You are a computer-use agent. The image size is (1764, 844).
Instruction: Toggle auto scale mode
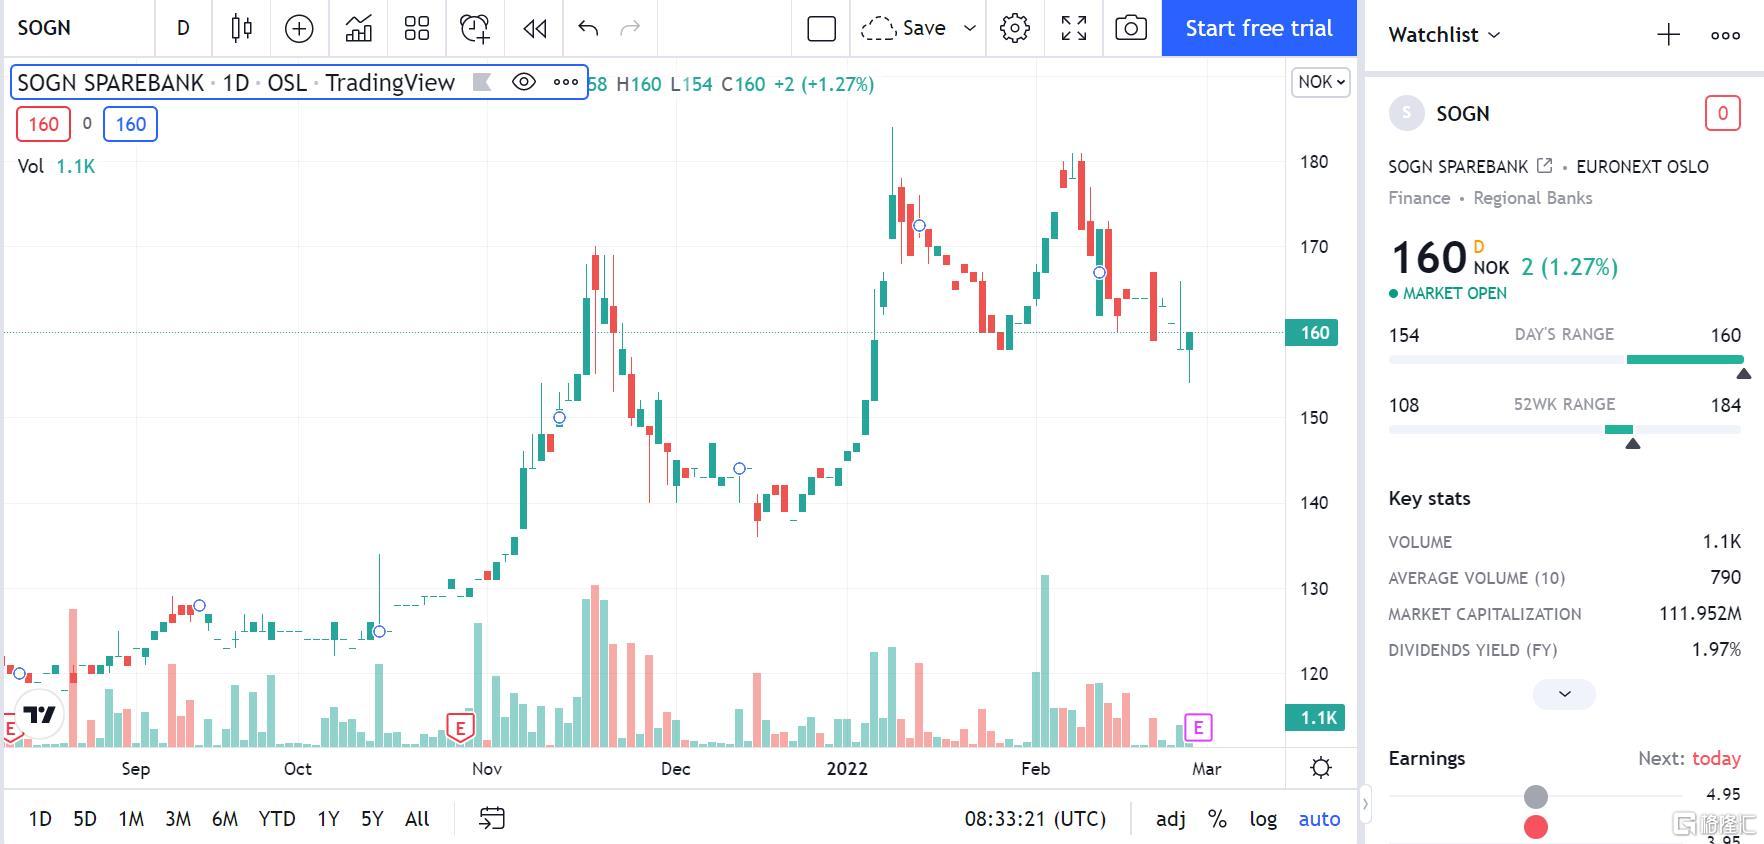coord(1319,819)
